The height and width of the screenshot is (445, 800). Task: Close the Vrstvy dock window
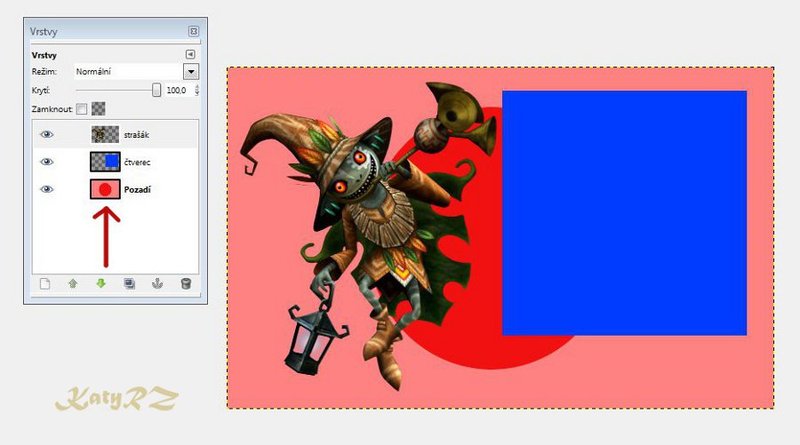[x=193, y=32]
